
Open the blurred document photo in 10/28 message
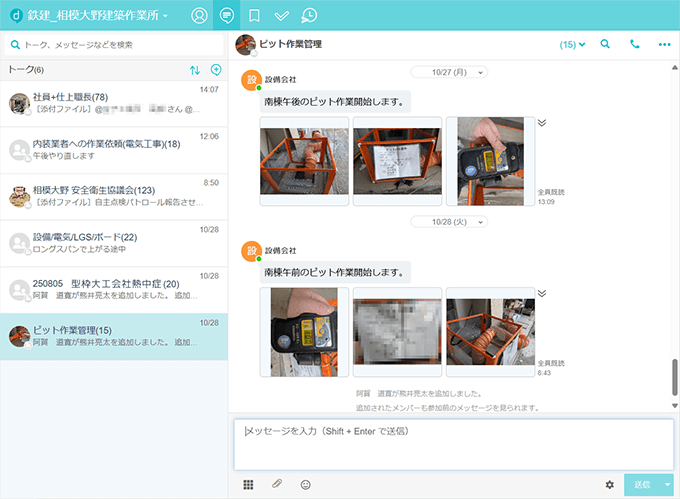pos(397,332)
